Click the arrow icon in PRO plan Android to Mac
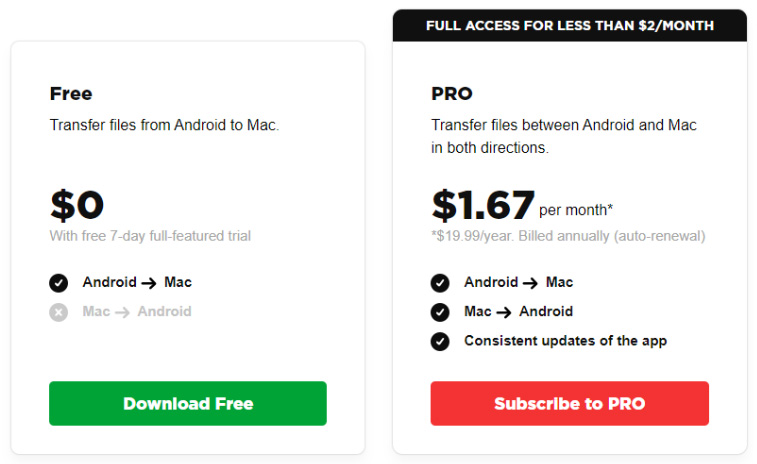Viewport: 757px width, 464px height. point(531,283)
